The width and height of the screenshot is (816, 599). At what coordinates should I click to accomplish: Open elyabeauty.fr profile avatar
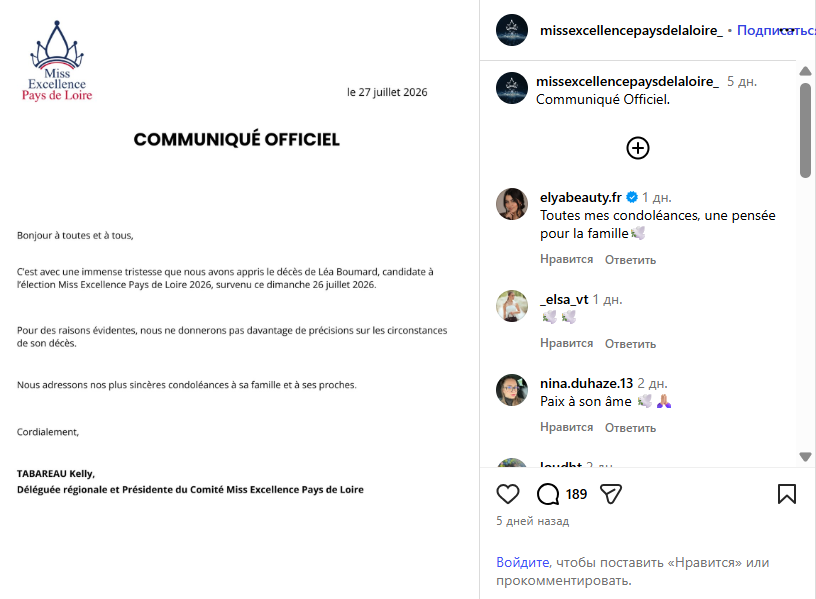click(512, 204)
